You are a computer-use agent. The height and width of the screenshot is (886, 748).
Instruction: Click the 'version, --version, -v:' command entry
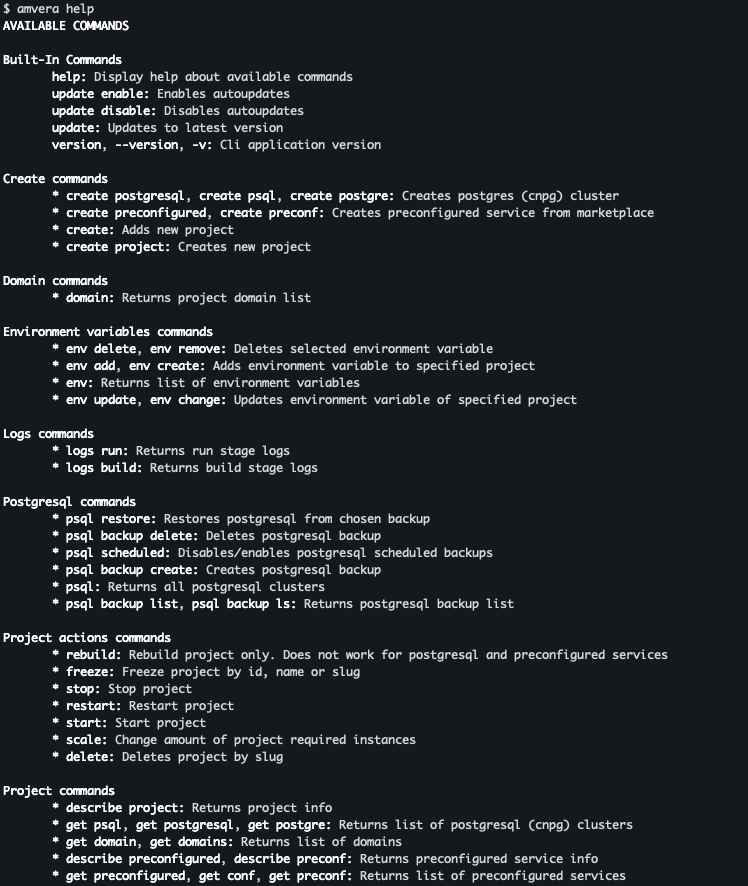point(132,145)
